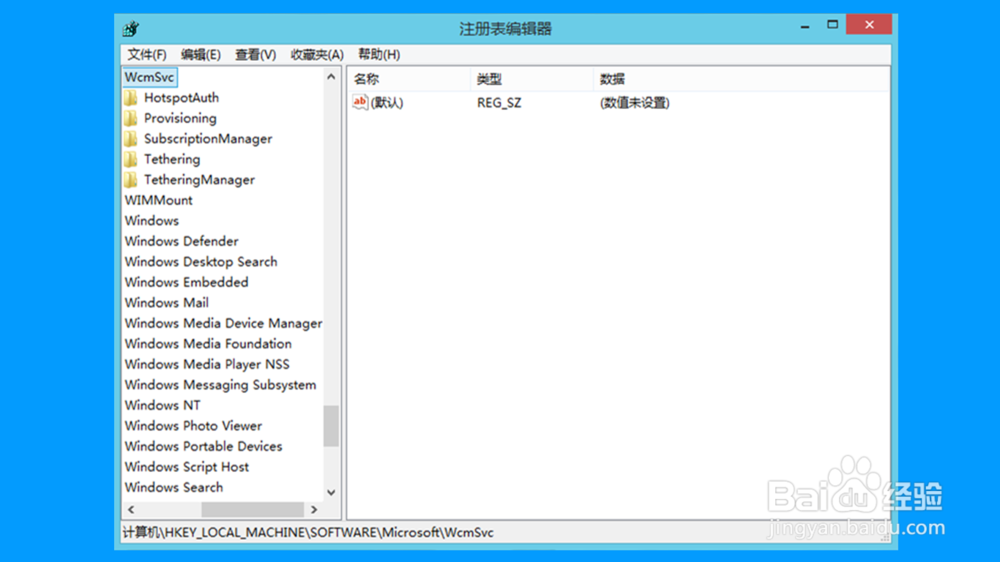Screen dimensions: 1000x562
Task: Select the Windows Mail key
Action: [x=166, y=302]
